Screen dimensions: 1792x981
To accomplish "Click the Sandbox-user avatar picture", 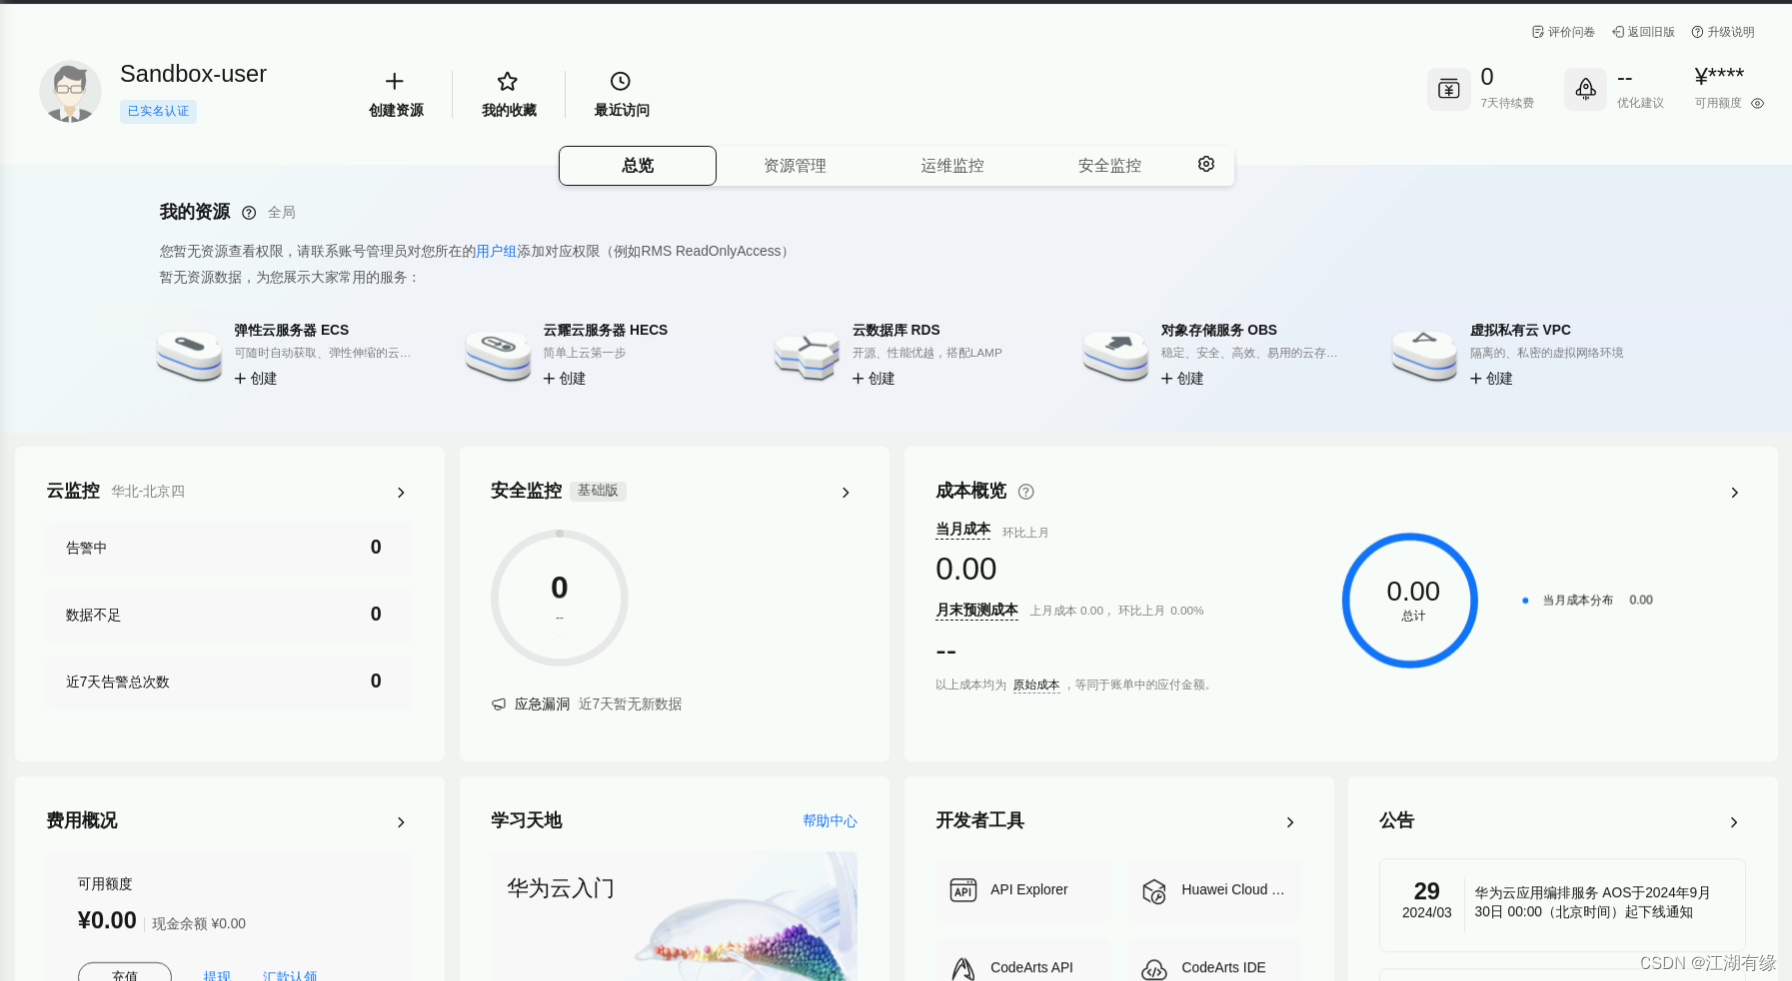I will [x=70, y=91].
